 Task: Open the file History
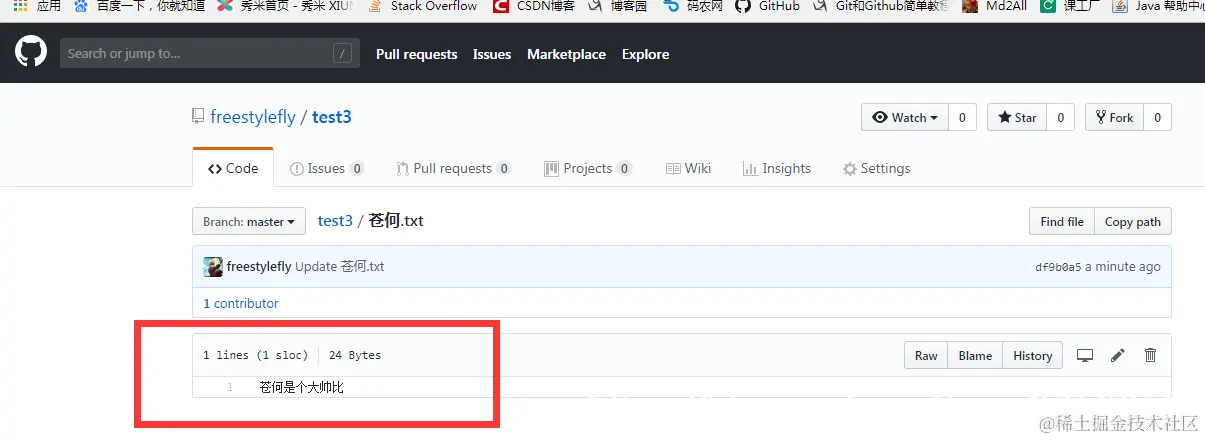[1033, 355]
